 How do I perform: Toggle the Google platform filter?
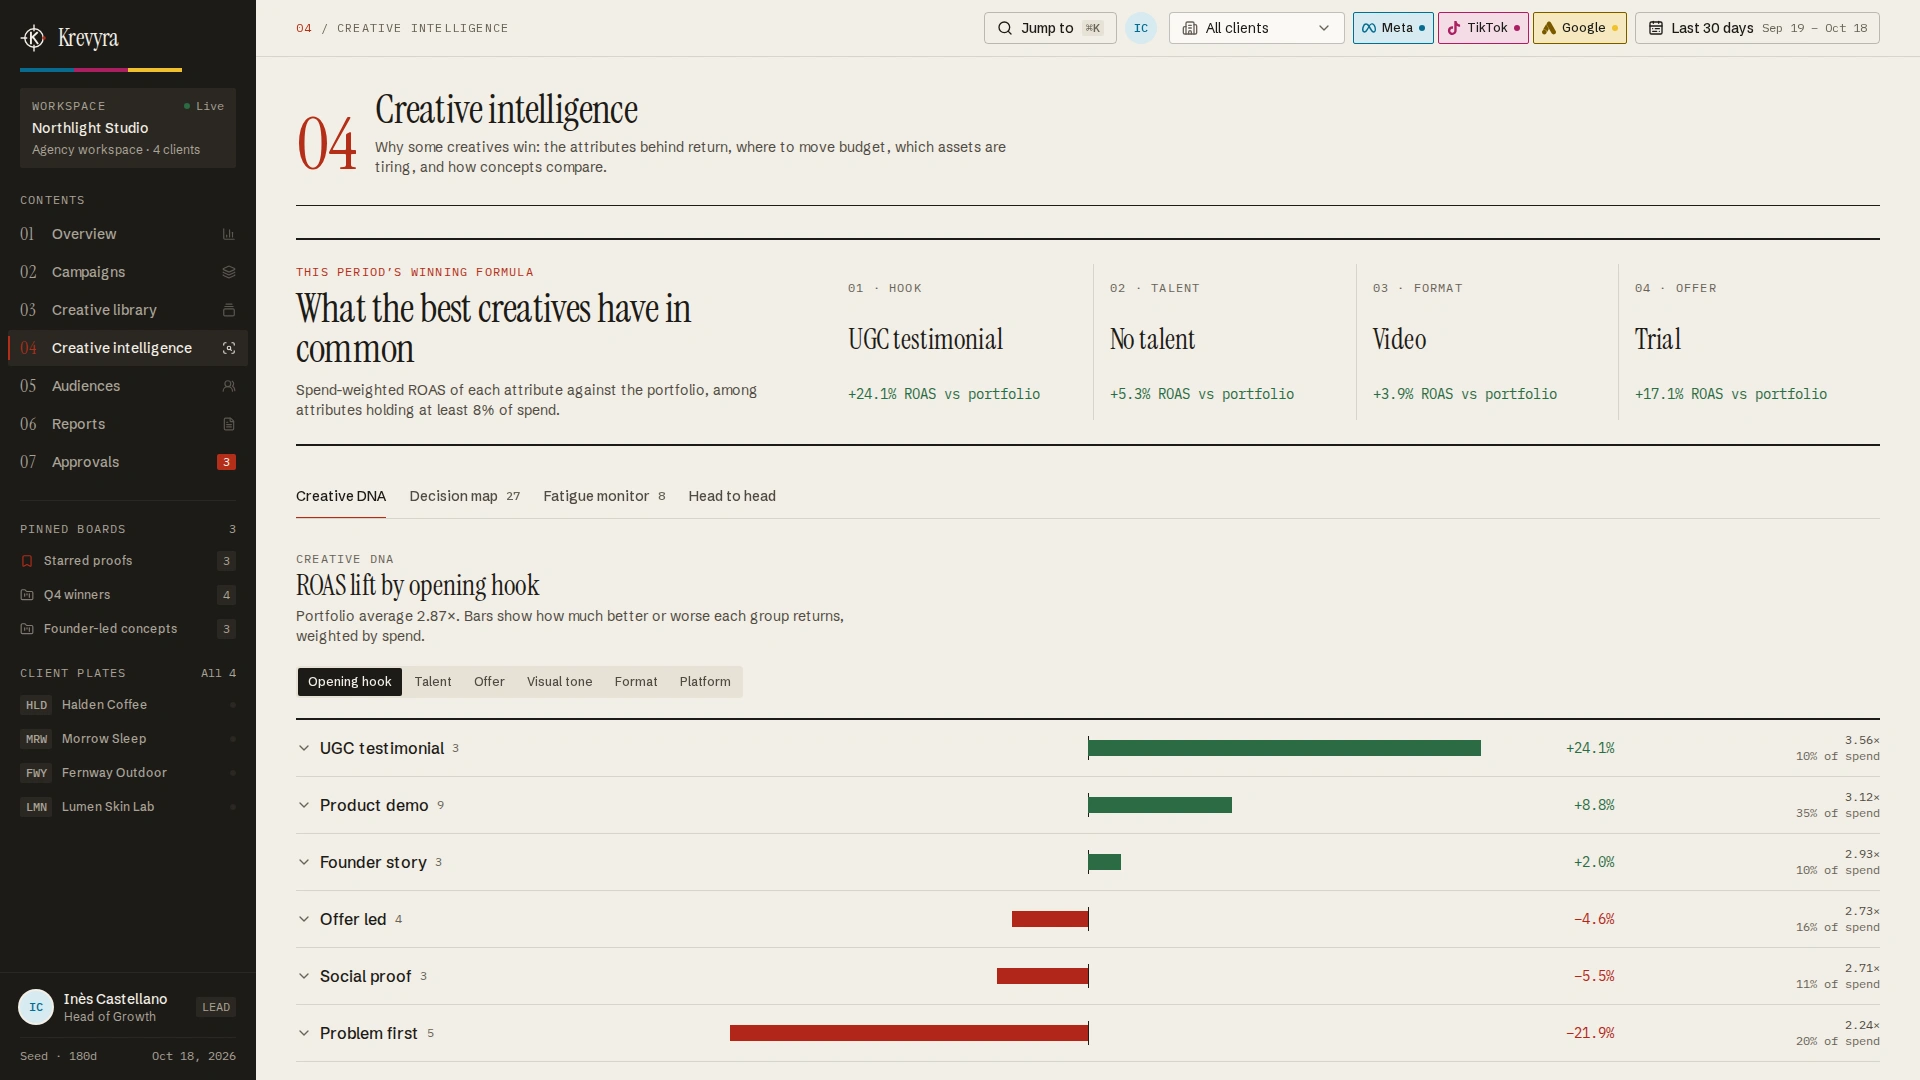pos(1580,28)
